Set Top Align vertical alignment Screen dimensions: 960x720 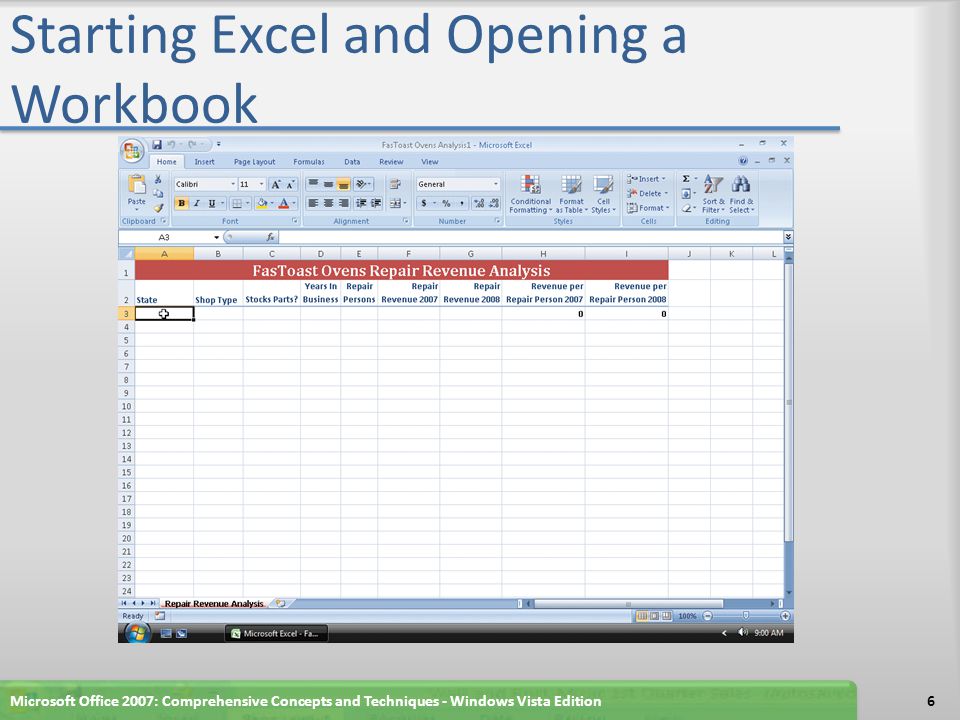(313, 184)
